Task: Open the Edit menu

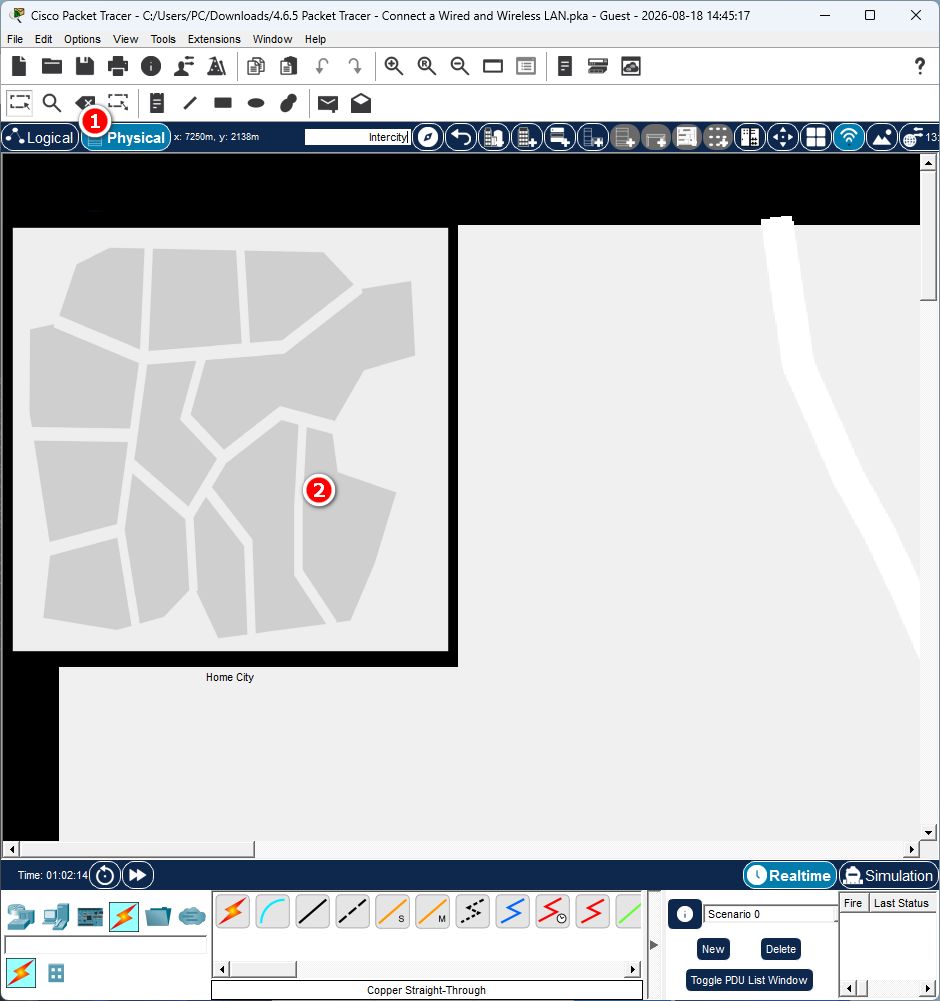Action: 43,39
